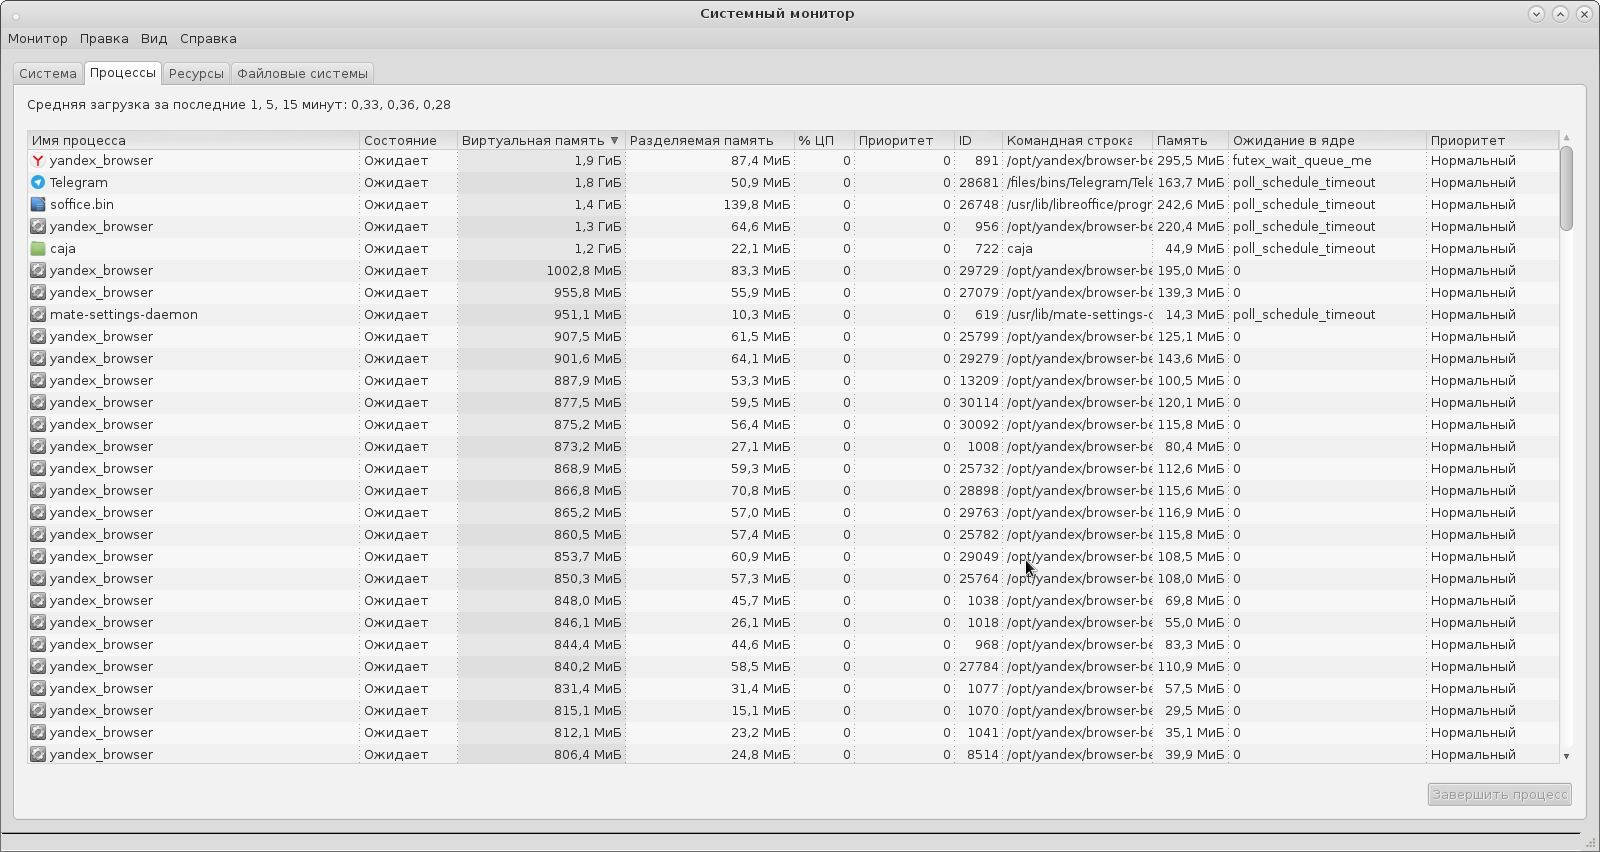Select the row with ID 1041
This screenshot has width=1600, height=852.
click(x=793, y=733)
